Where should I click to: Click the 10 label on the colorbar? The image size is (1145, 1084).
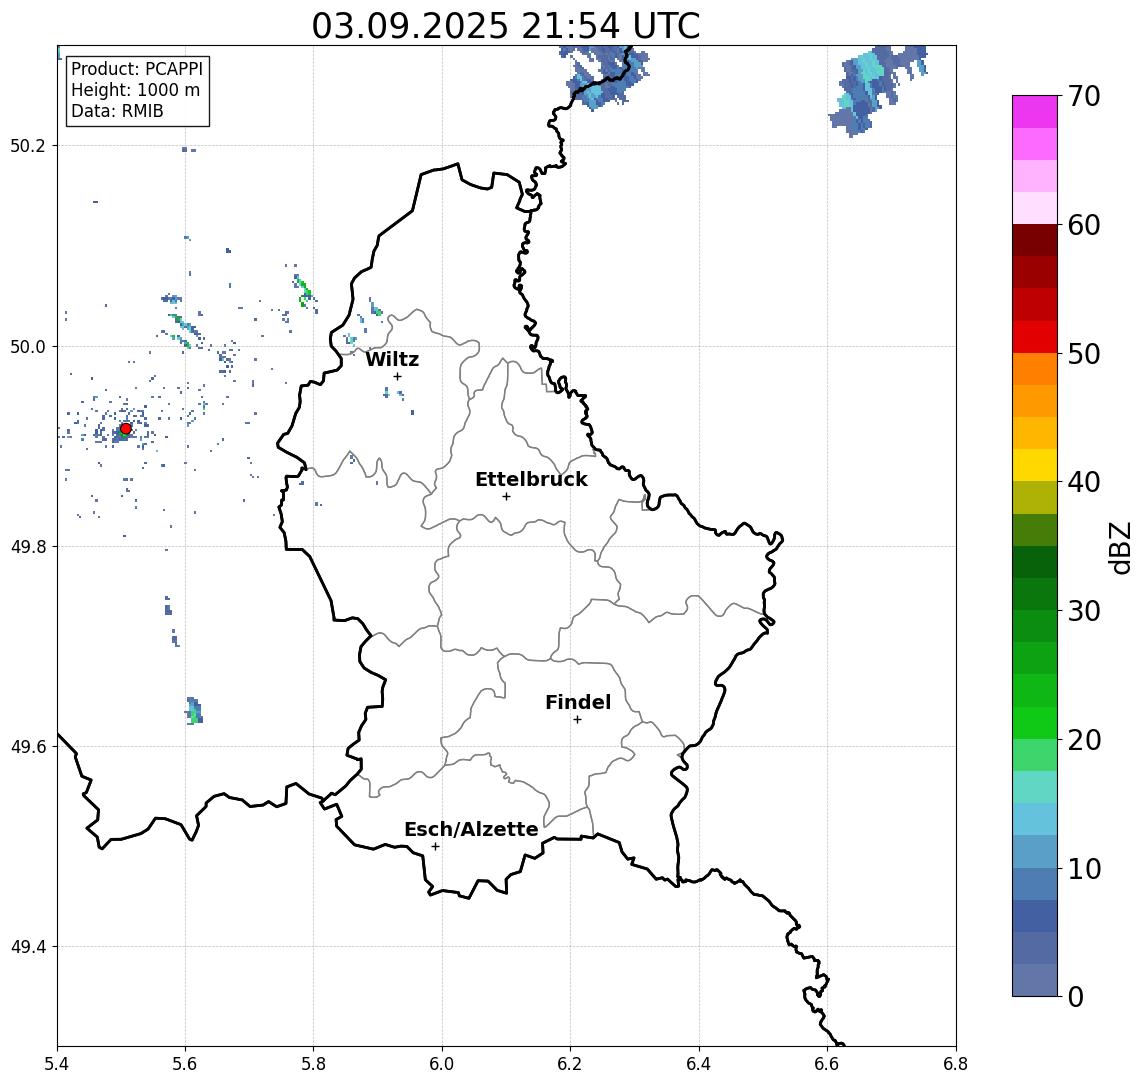1084,868
